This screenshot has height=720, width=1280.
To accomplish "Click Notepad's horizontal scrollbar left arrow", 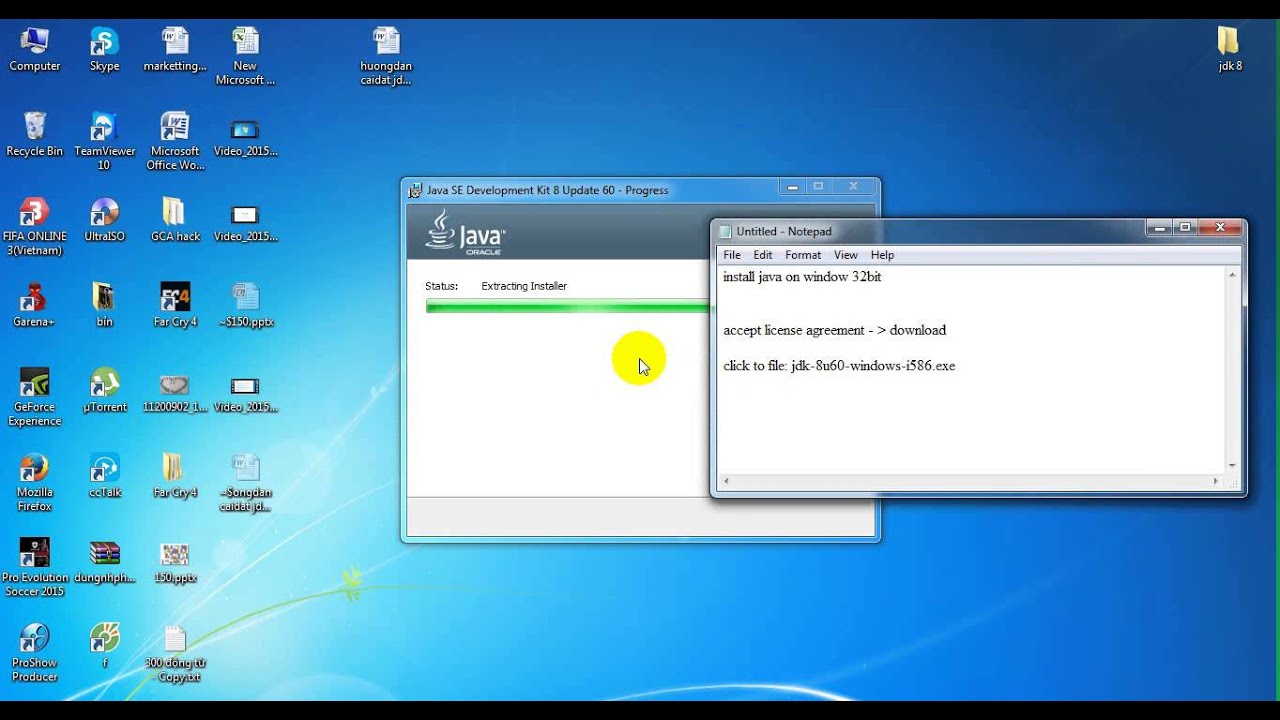I will click(x=726, y=481).
